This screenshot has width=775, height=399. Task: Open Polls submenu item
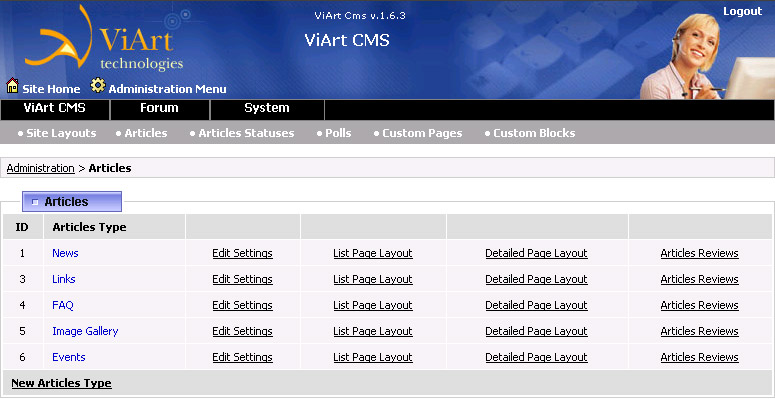[338, 133]
